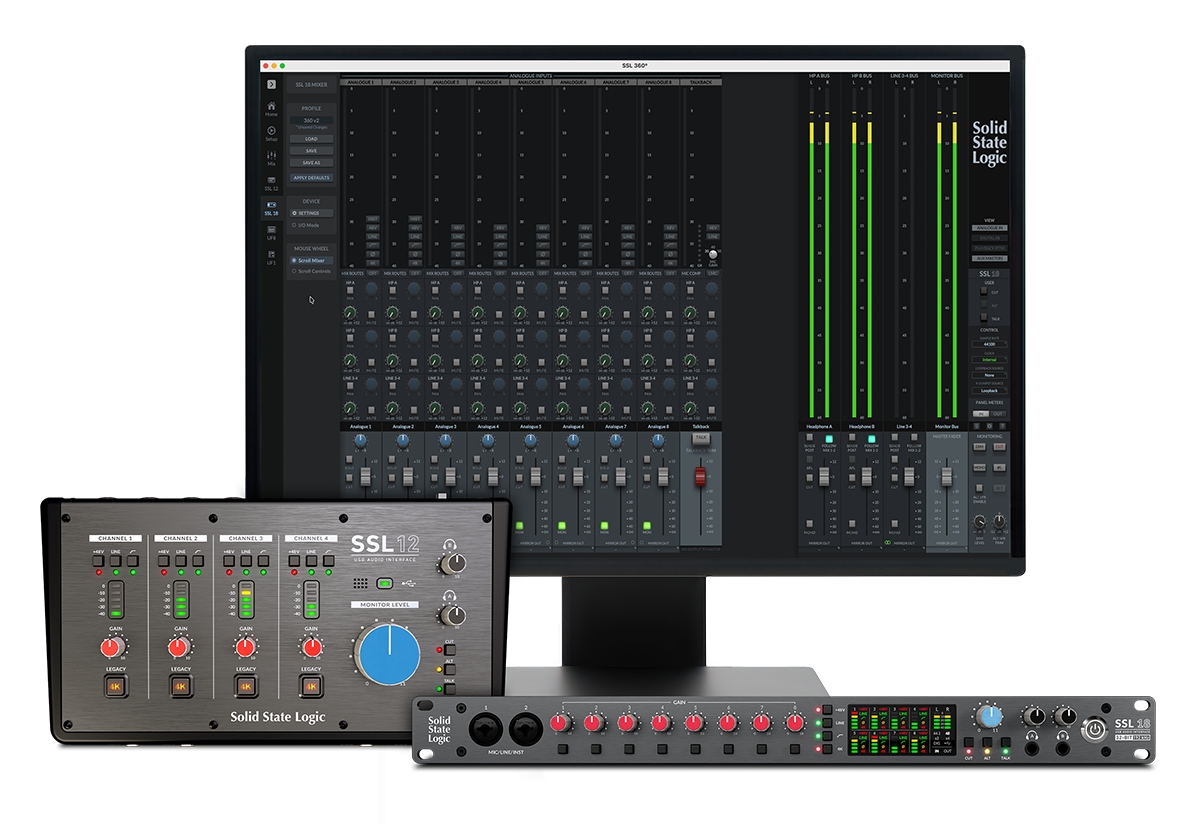
Task: Open the Mix view from the sidebar
Action: (273, 156)
